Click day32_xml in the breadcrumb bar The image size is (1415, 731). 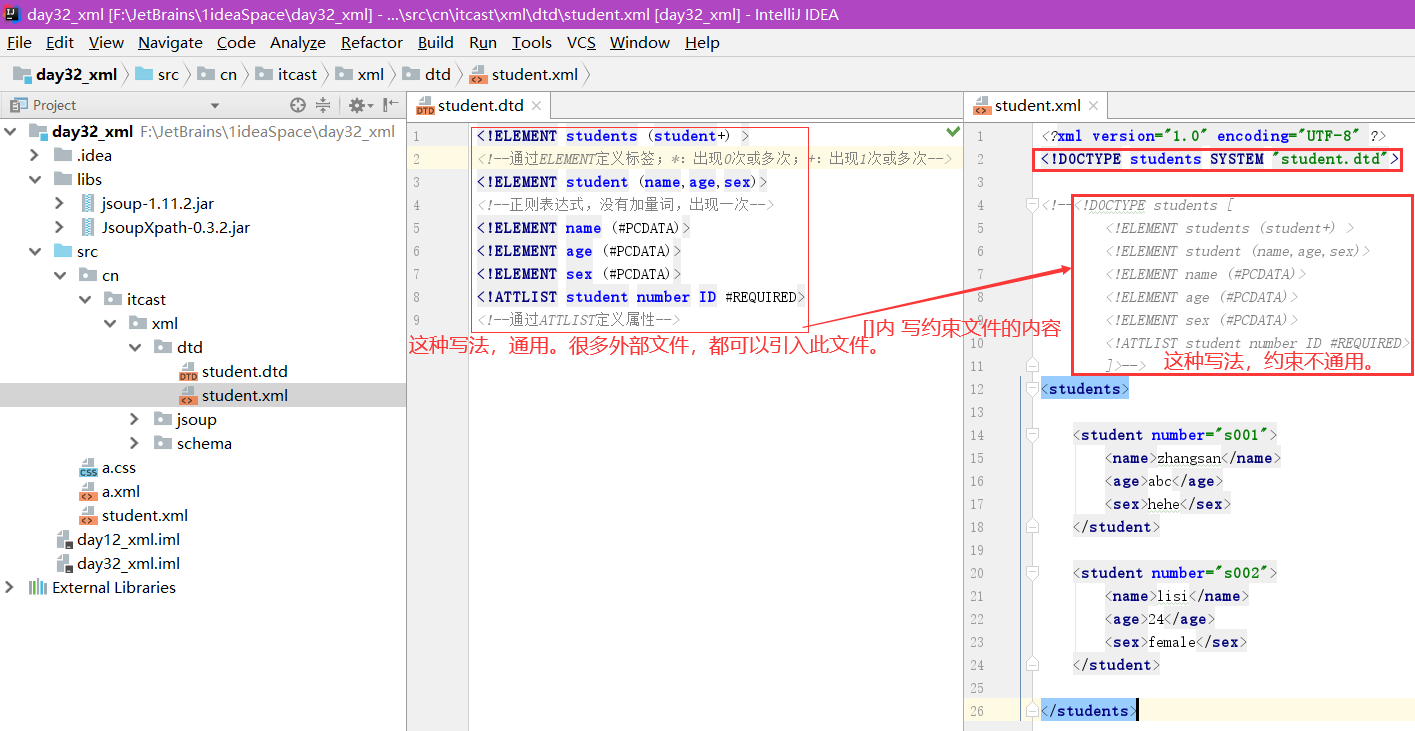tap(66, 74)
